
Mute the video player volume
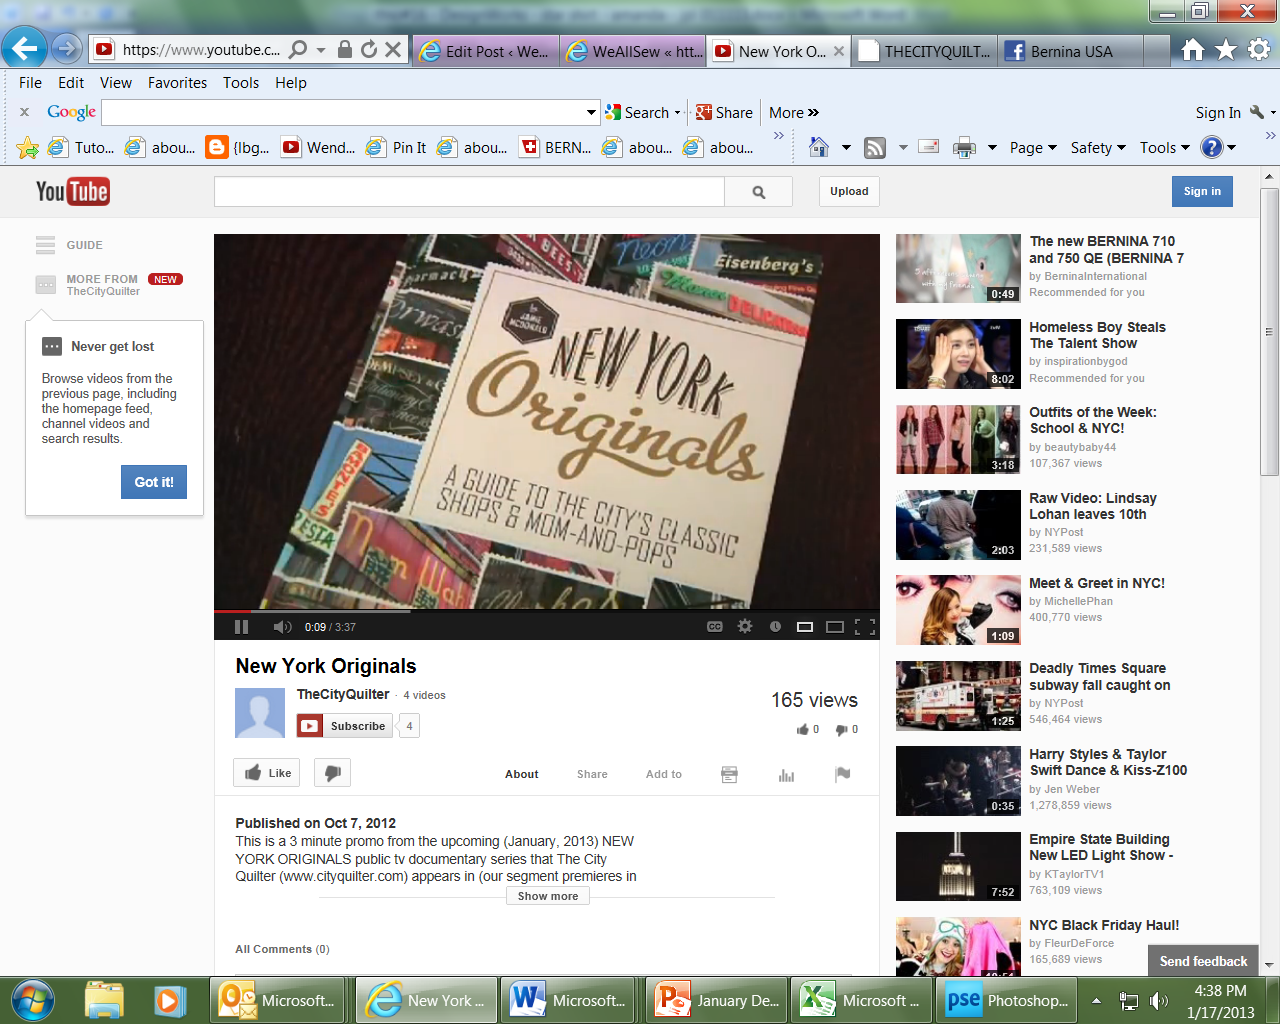point(282,627)
